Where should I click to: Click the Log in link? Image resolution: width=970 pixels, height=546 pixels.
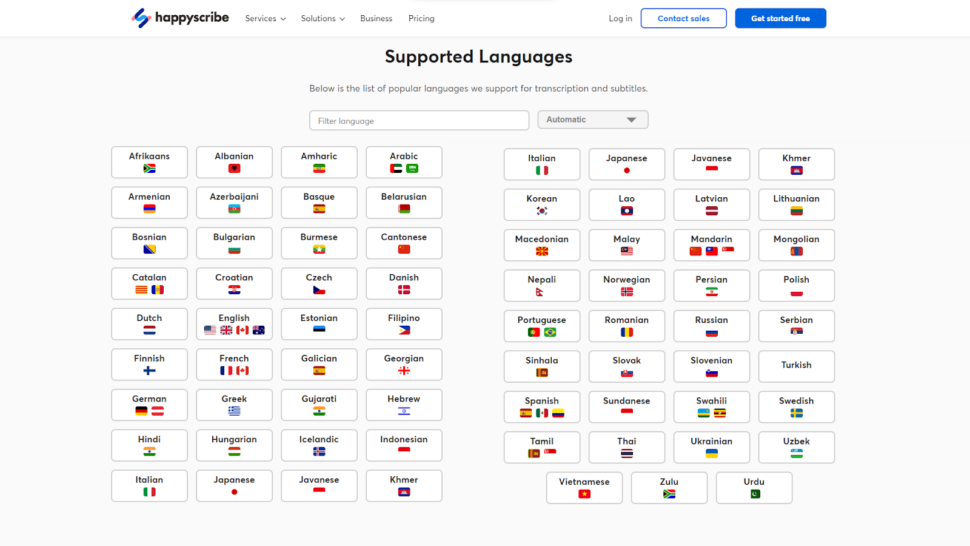(x=620, y=19)
